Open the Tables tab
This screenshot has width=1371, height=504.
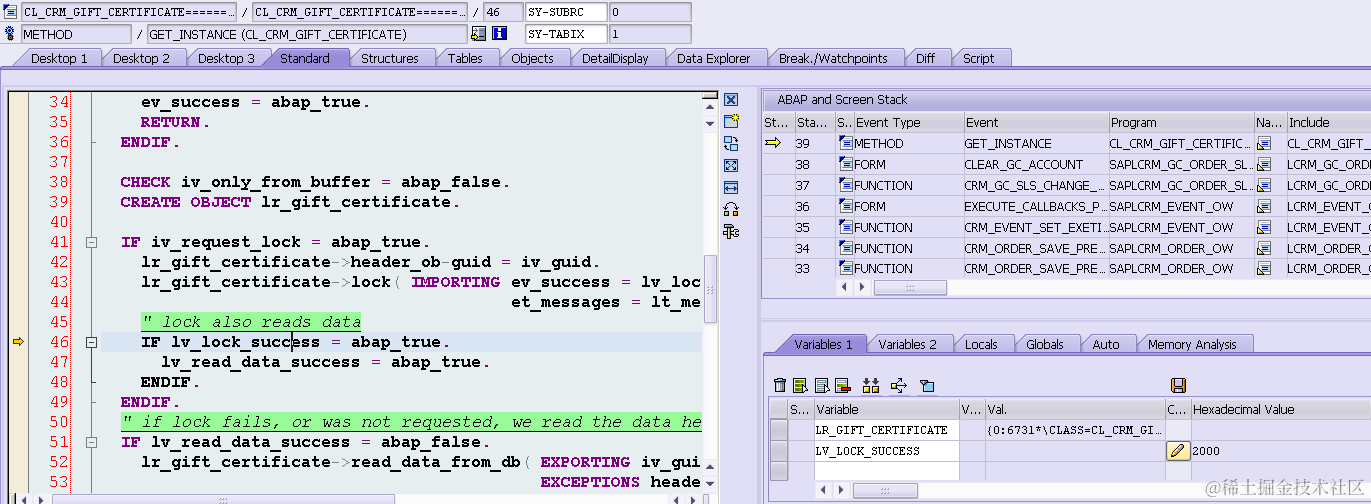coord(465,58)
